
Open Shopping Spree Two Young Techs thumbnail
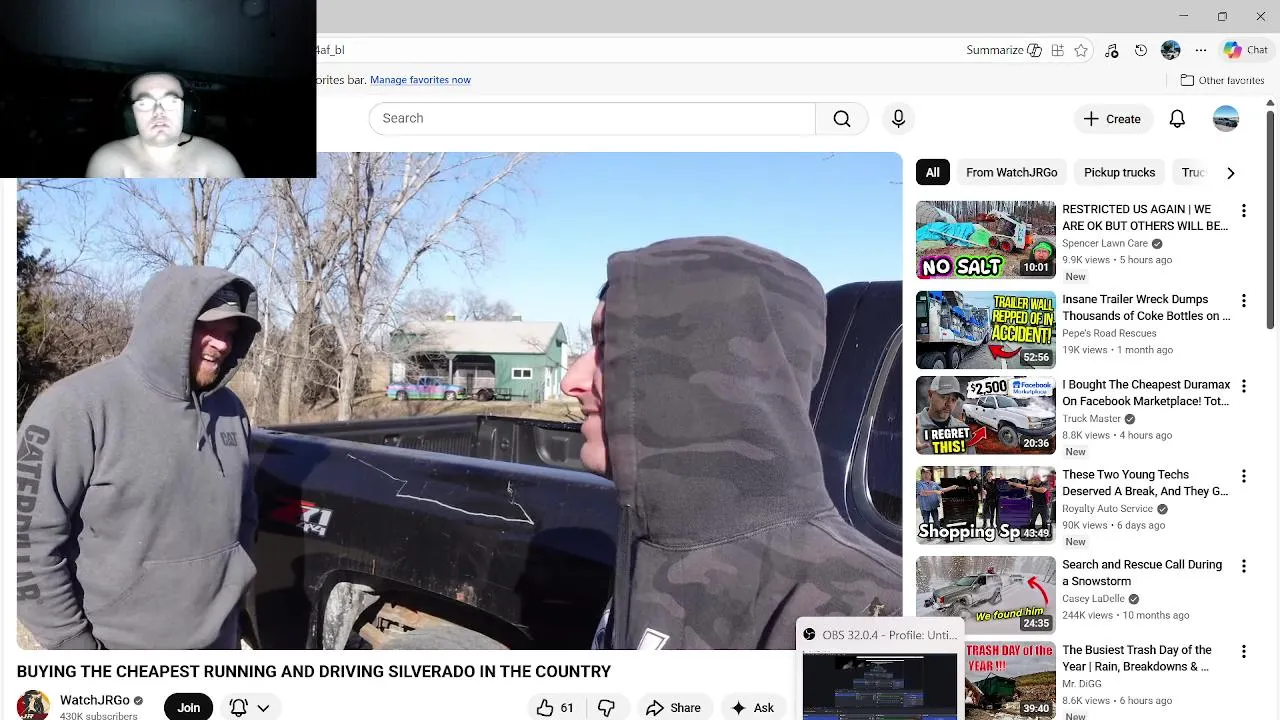click(x=986, y=505)
